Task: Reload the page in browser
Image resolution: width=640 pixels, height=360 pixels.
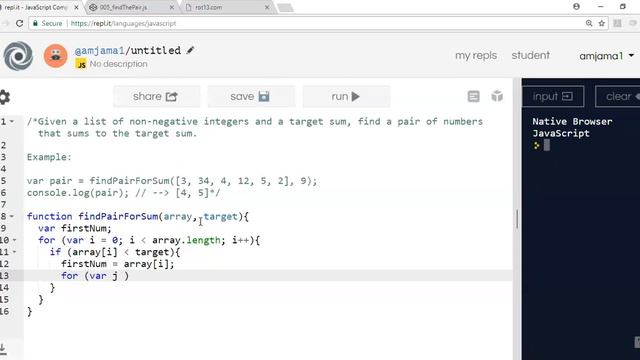Action: (19, 23)
